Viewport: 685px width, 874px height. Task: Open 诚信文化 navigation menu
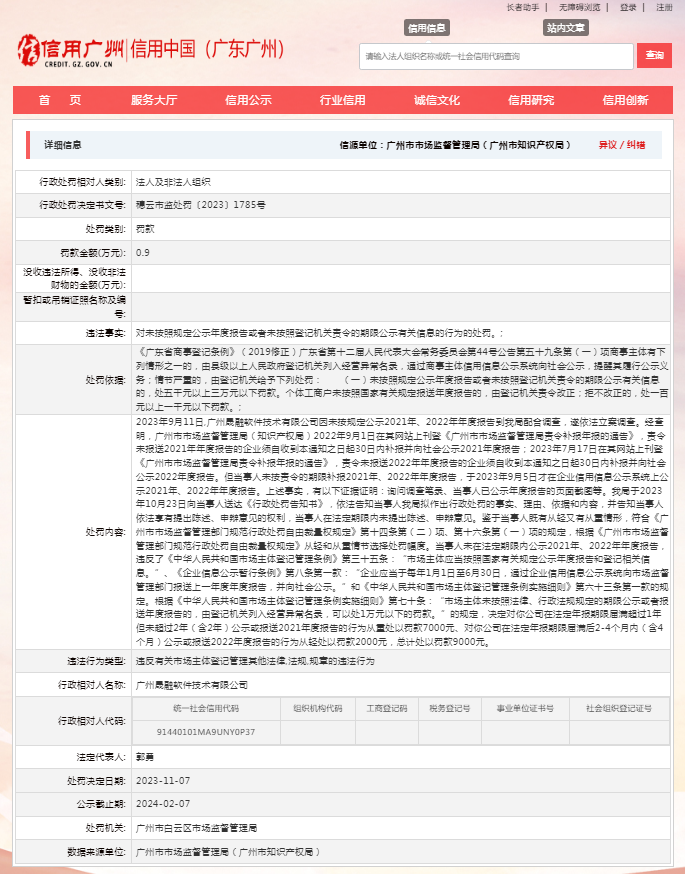pos(436,100)
